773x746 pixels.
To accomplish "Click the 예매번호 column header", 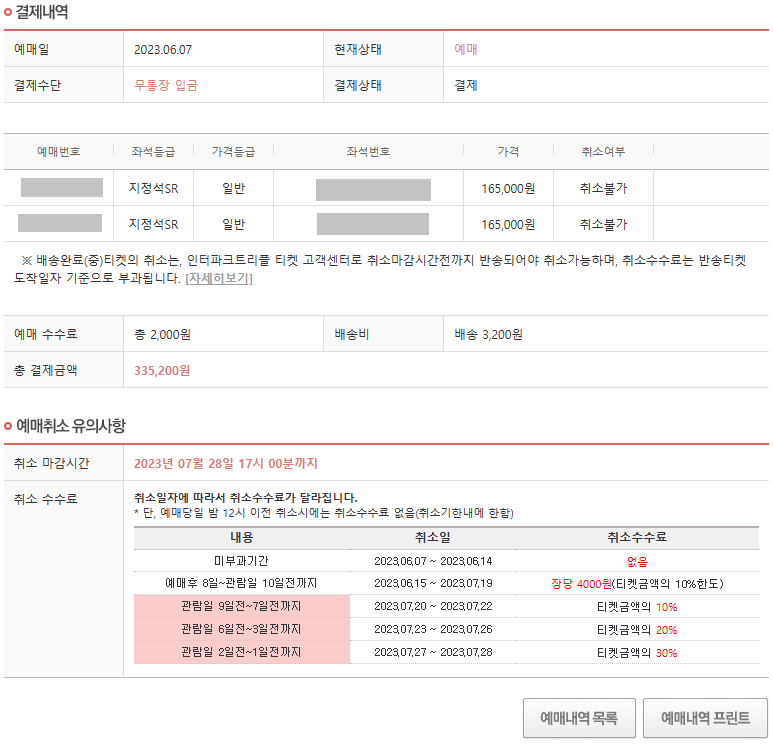I will (x=59, y=152).
